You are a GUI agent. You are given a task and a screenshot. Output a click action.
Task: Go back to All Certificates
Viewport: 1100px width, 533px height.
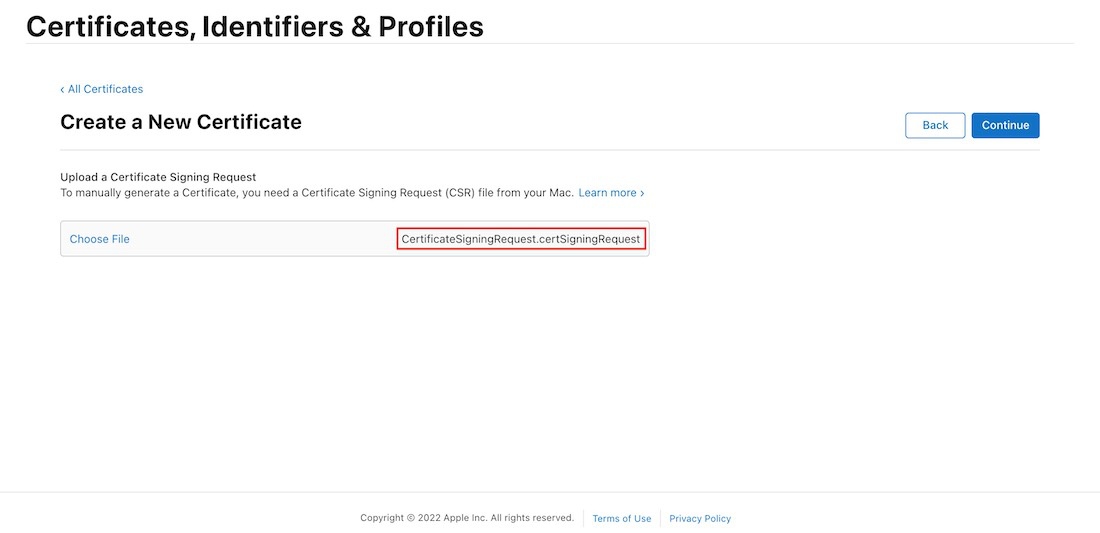tap(105, 89)
